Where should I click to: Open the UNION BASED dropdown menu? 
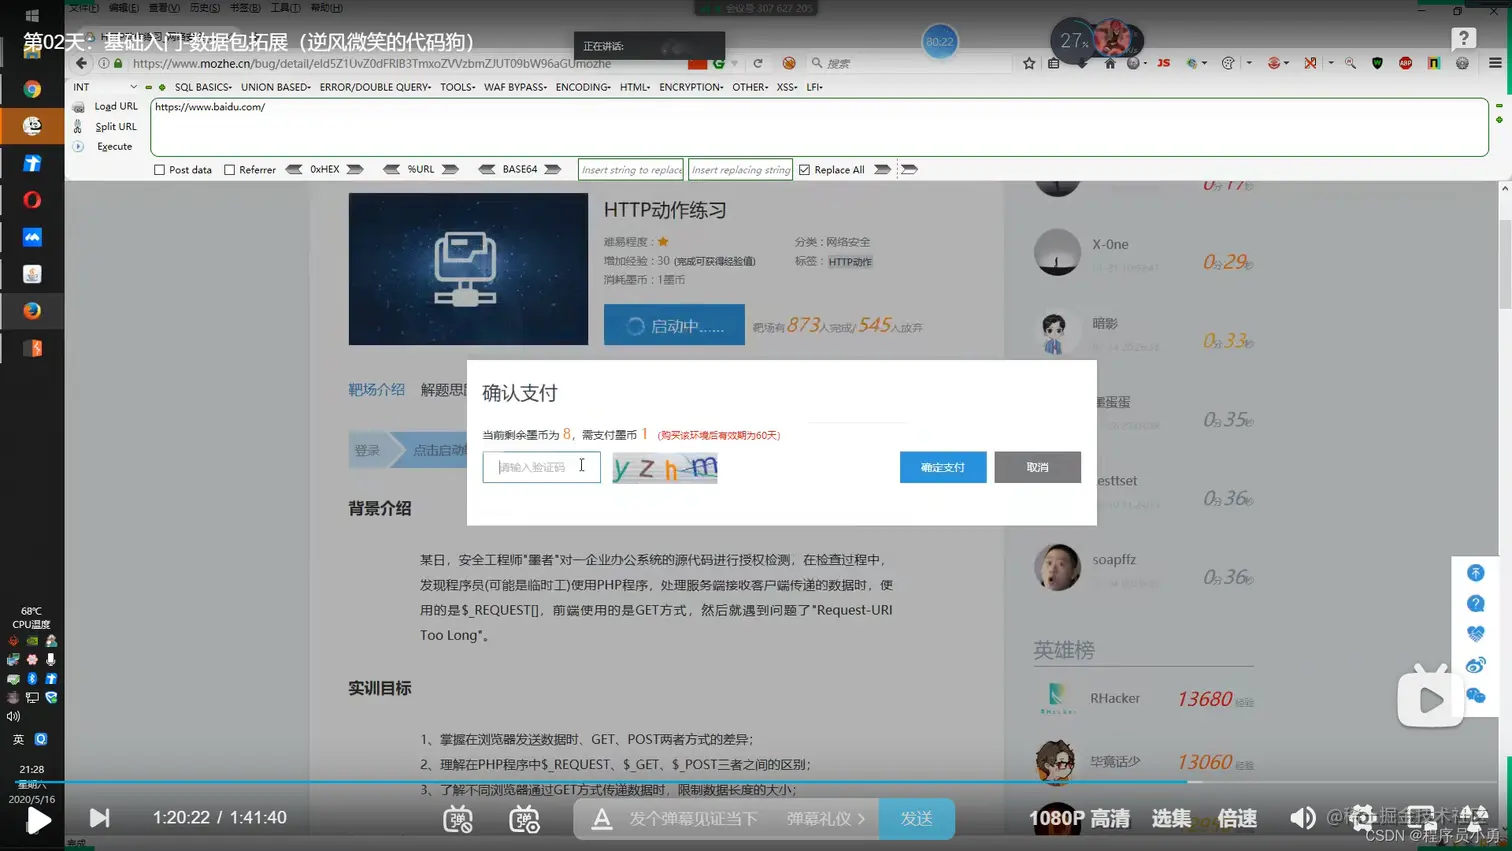pyautogui.click(x=276, y=87)
